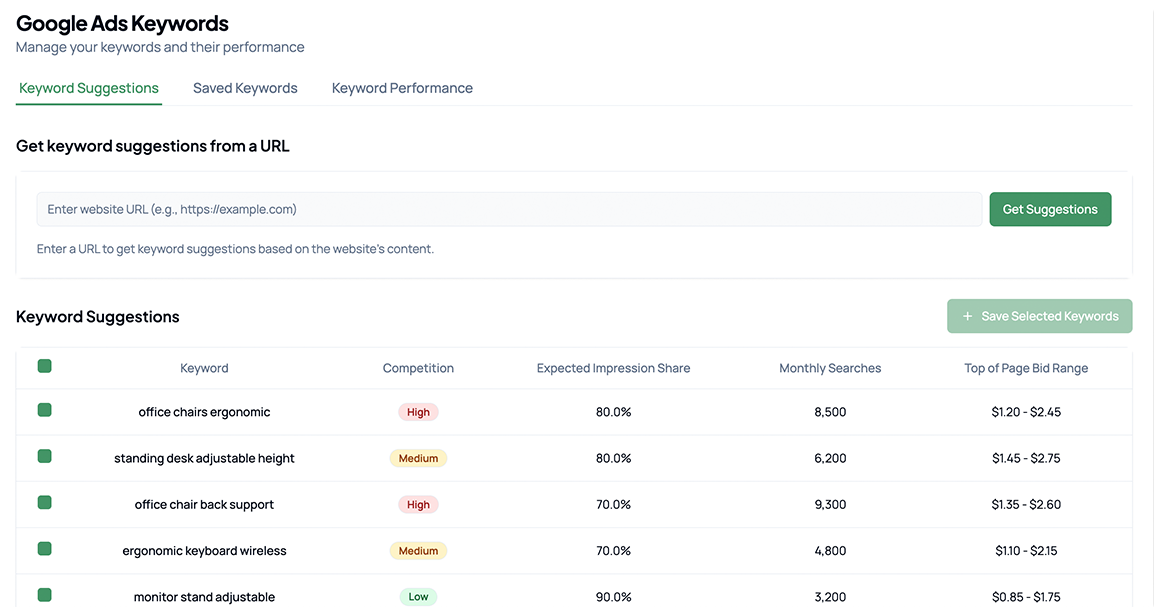Image resolution: width=1157 pixels, height=615 pixels.
Task: Click the 90.0% impression share value
Action: tap(613, 597)
